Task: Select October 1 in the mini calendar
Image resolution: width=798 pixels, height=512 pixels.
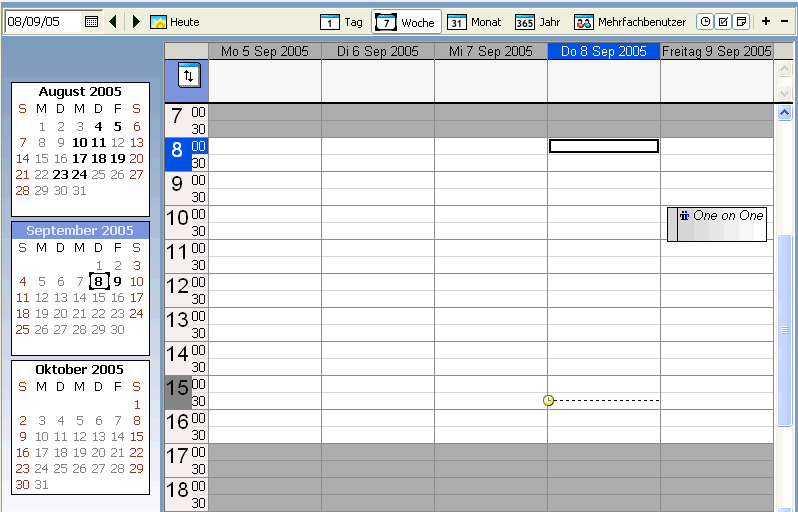Action: [x=137, y=405]
